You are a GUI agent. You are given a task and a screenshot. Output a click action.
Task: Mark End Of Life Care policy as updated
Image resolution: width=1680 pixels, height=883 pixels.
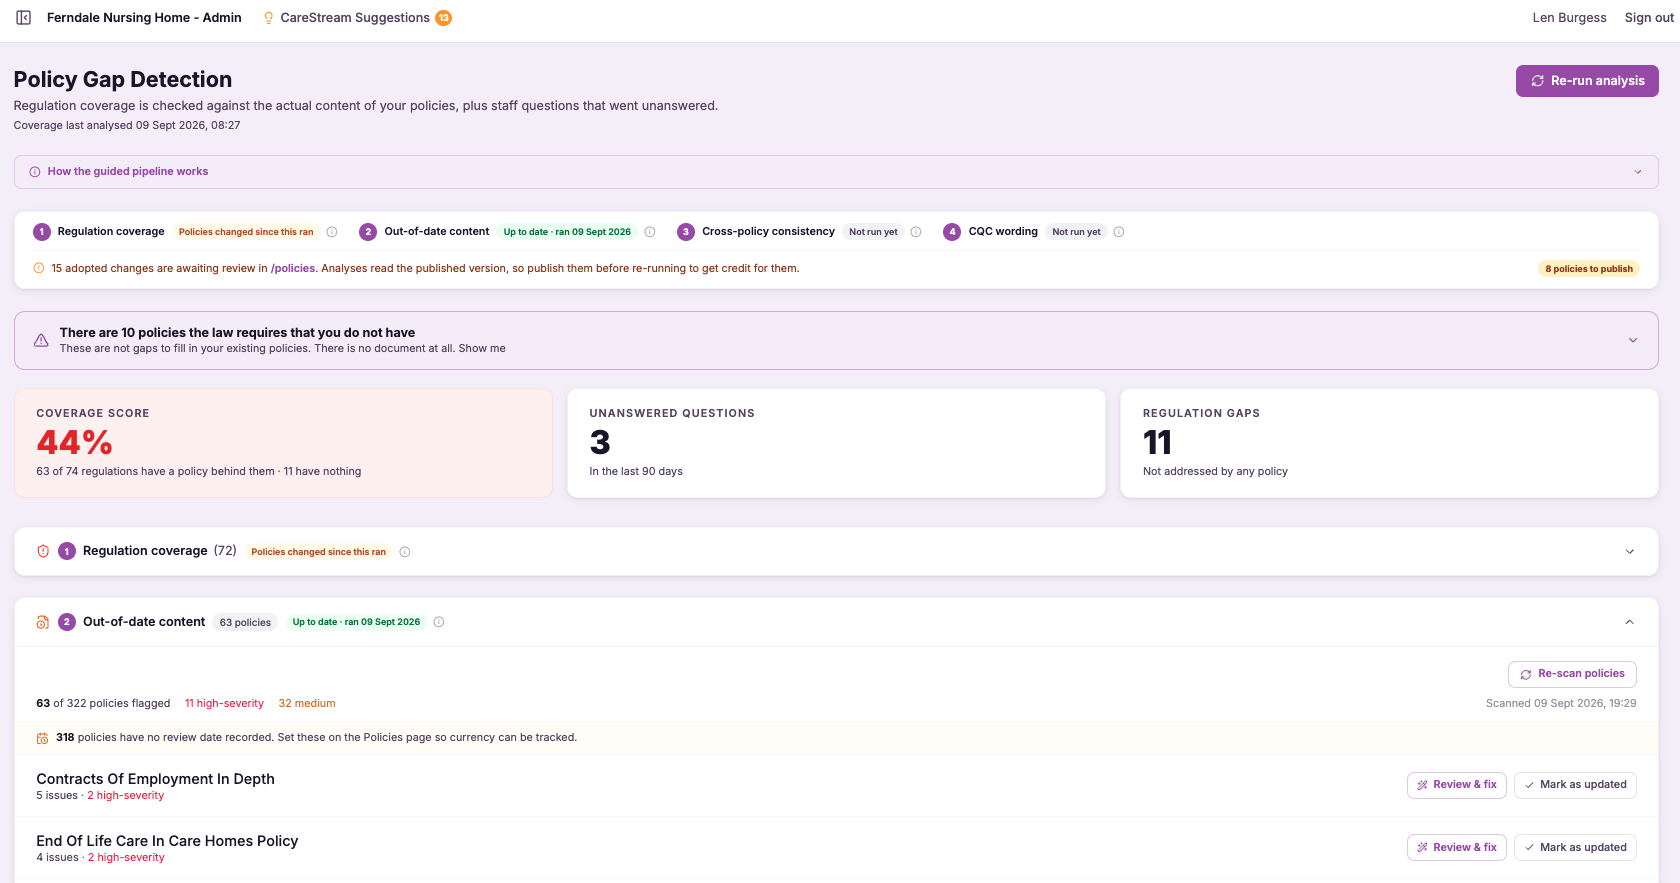point(1575,847)
